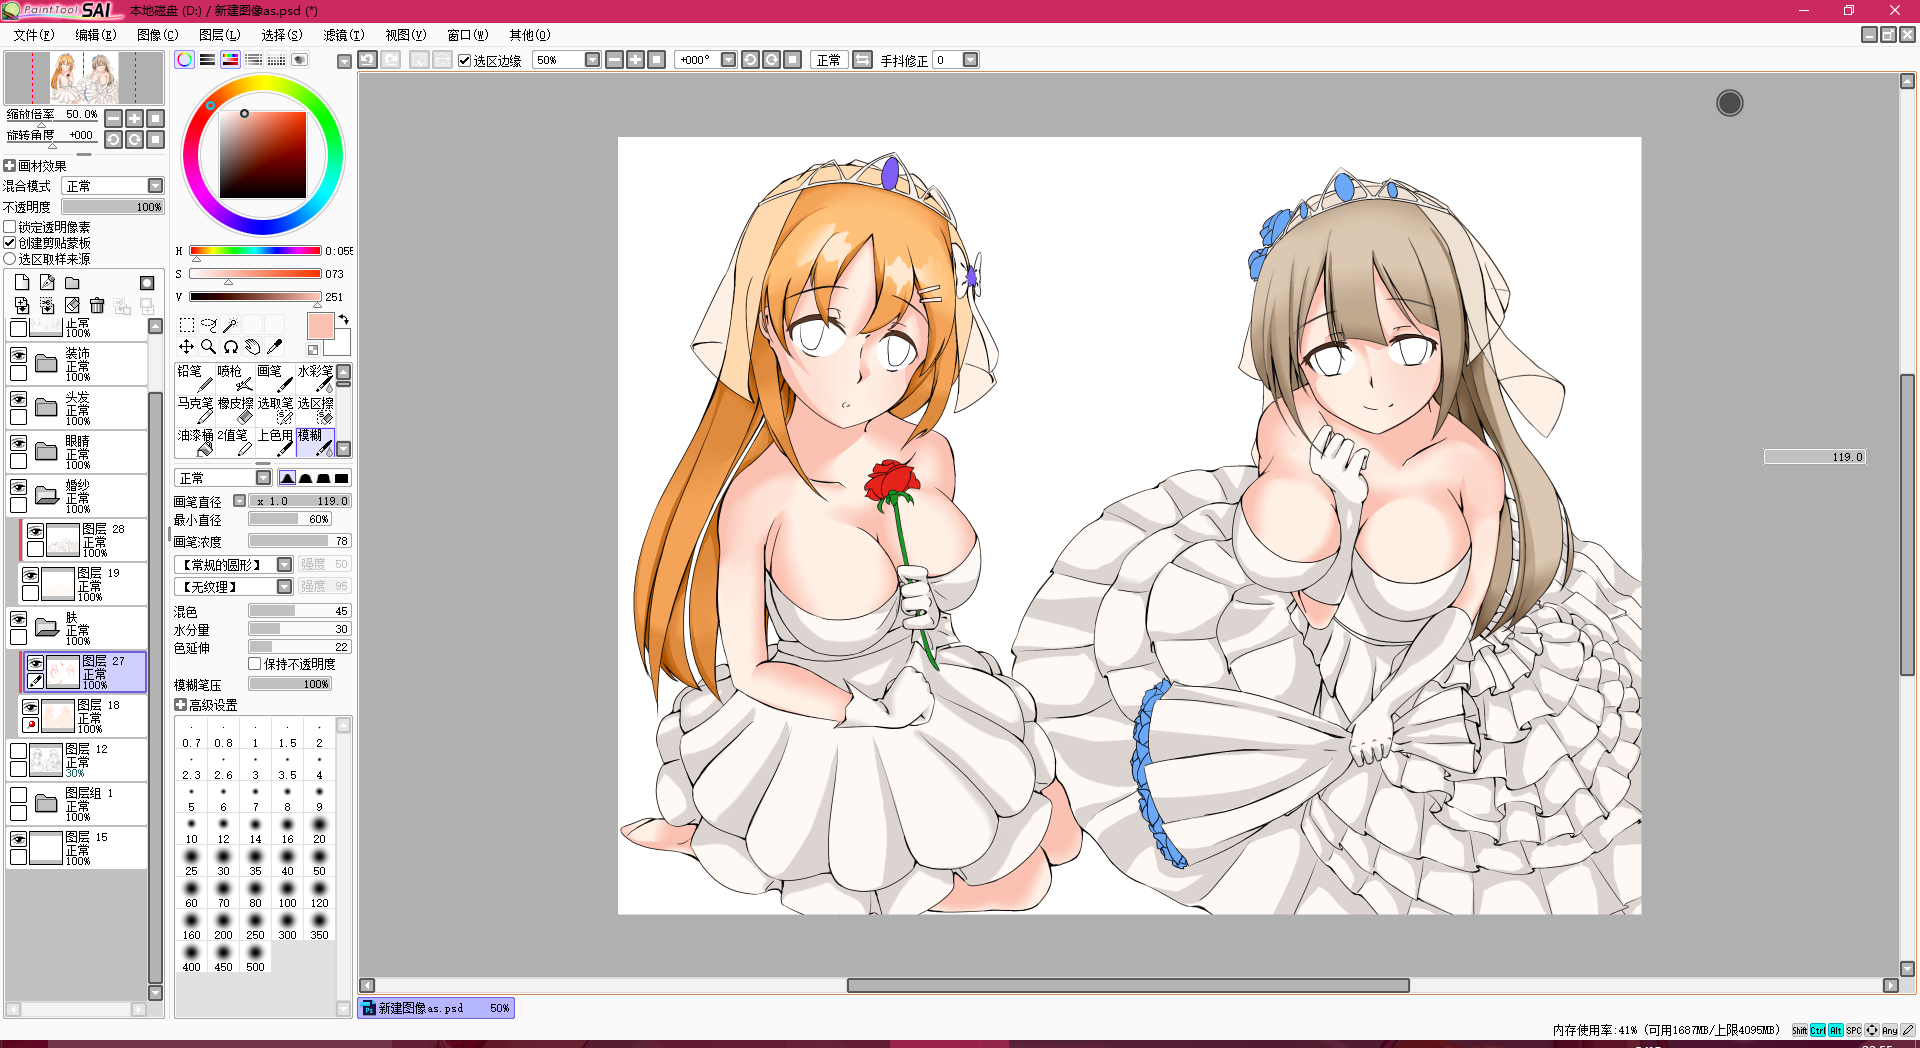Check the 保持不透明度 checkbox

coord(255,664)
